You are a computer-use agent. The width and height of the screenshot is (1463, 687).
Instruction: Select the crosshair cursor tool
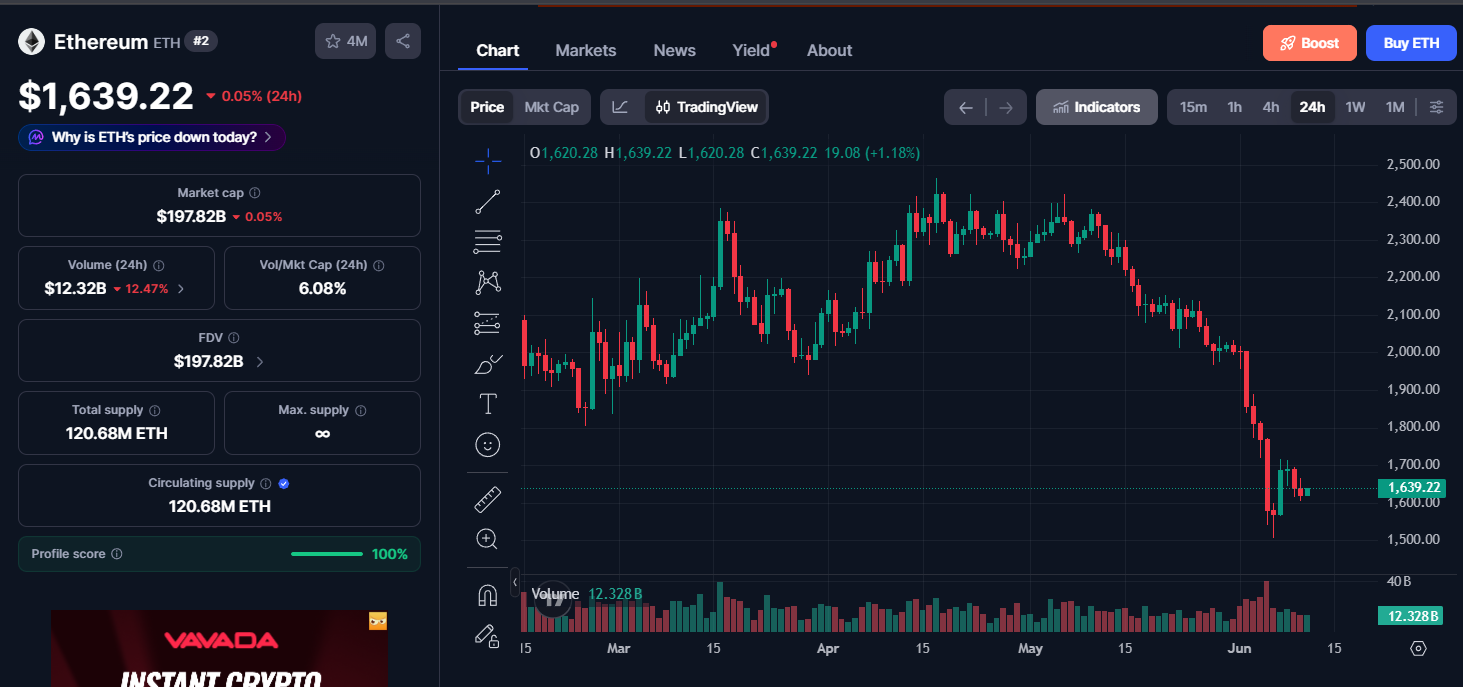(488, 160)
